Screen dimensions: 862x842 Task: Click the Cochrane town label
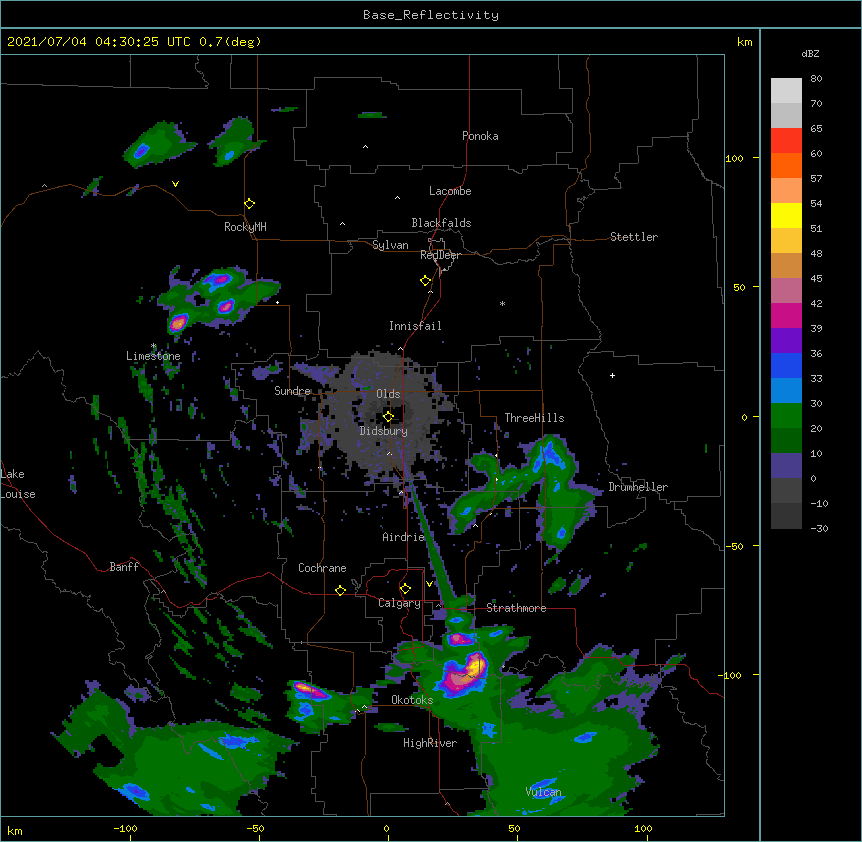click(322, 568)
